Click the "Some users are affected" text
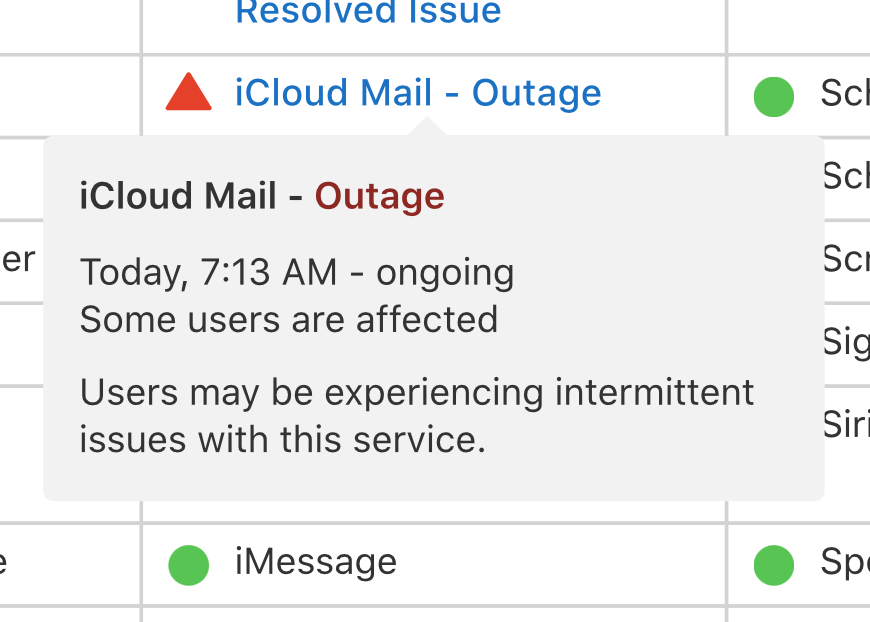 [x=289, y=320]
